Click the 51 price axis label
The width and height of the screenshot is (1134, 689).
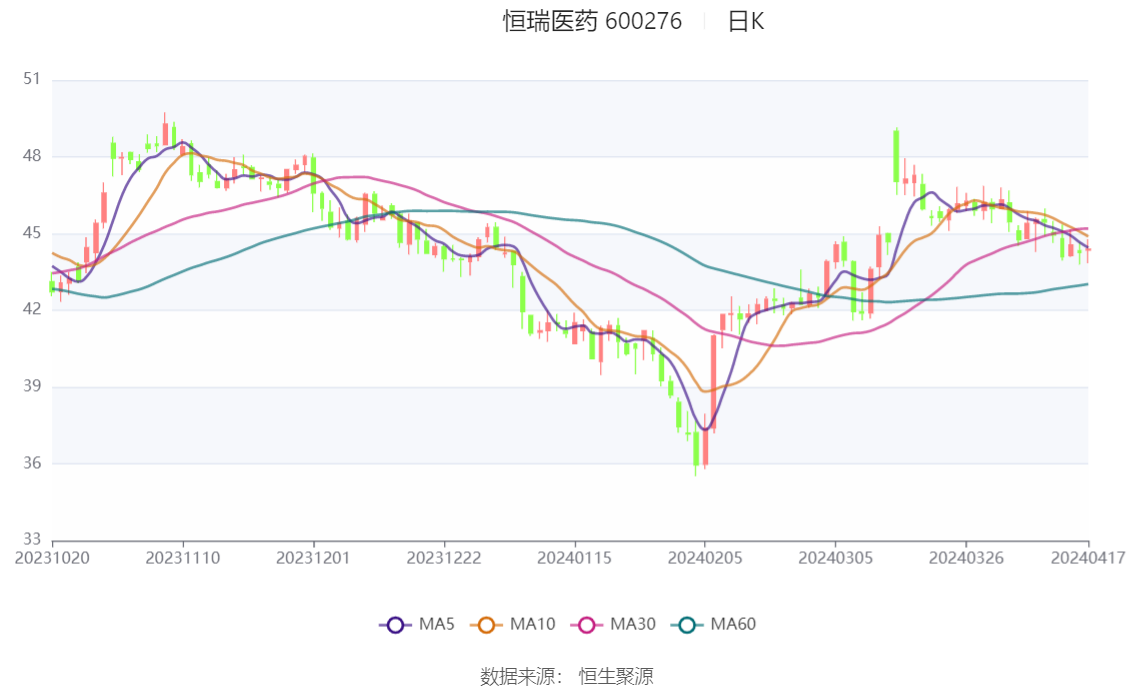(x=32, y=79)
